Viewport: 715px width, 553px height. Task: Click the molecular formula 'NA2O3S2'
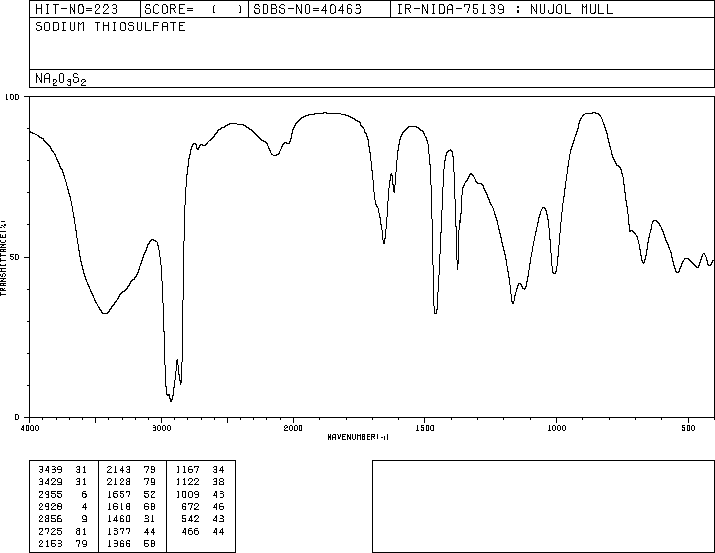61,79
